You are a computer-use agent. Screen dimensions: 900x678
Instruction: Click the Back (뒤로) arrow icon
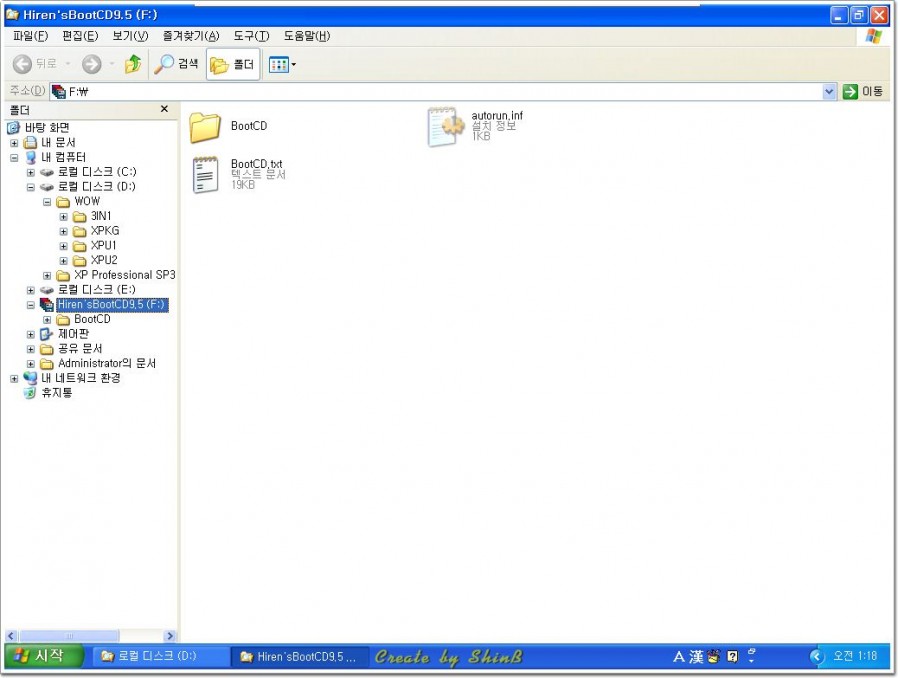(22, 64)
